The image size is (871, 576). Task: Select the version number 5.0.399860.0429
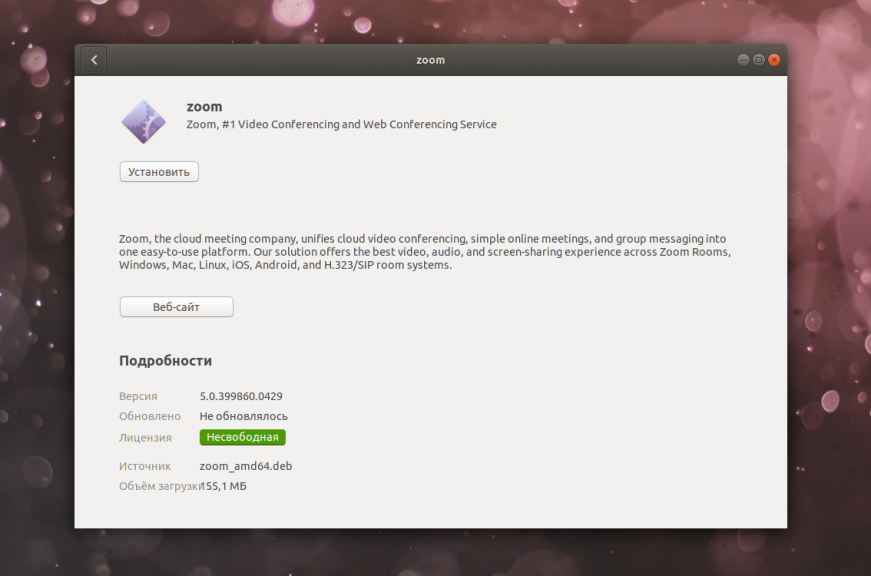(241, 396)
